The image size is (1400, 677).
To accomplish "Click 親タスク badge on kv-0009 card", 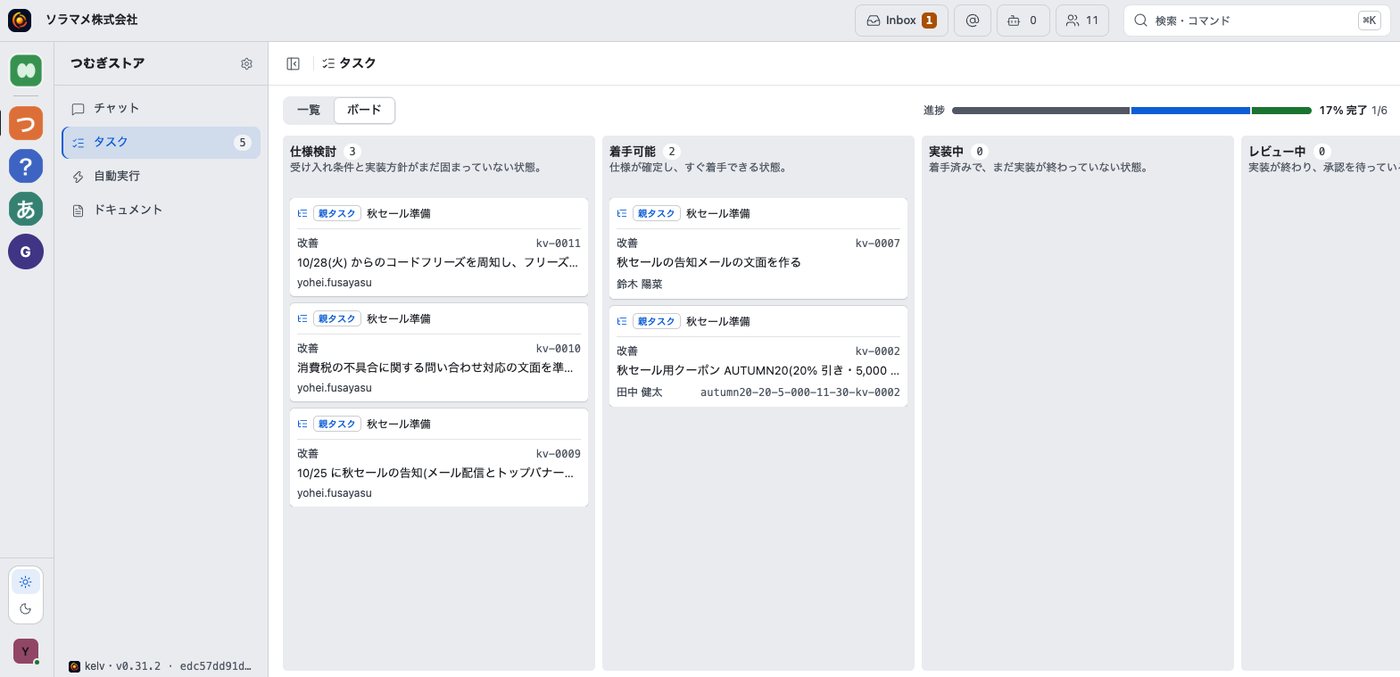I will pyautogui.click(x=337, y=424).
